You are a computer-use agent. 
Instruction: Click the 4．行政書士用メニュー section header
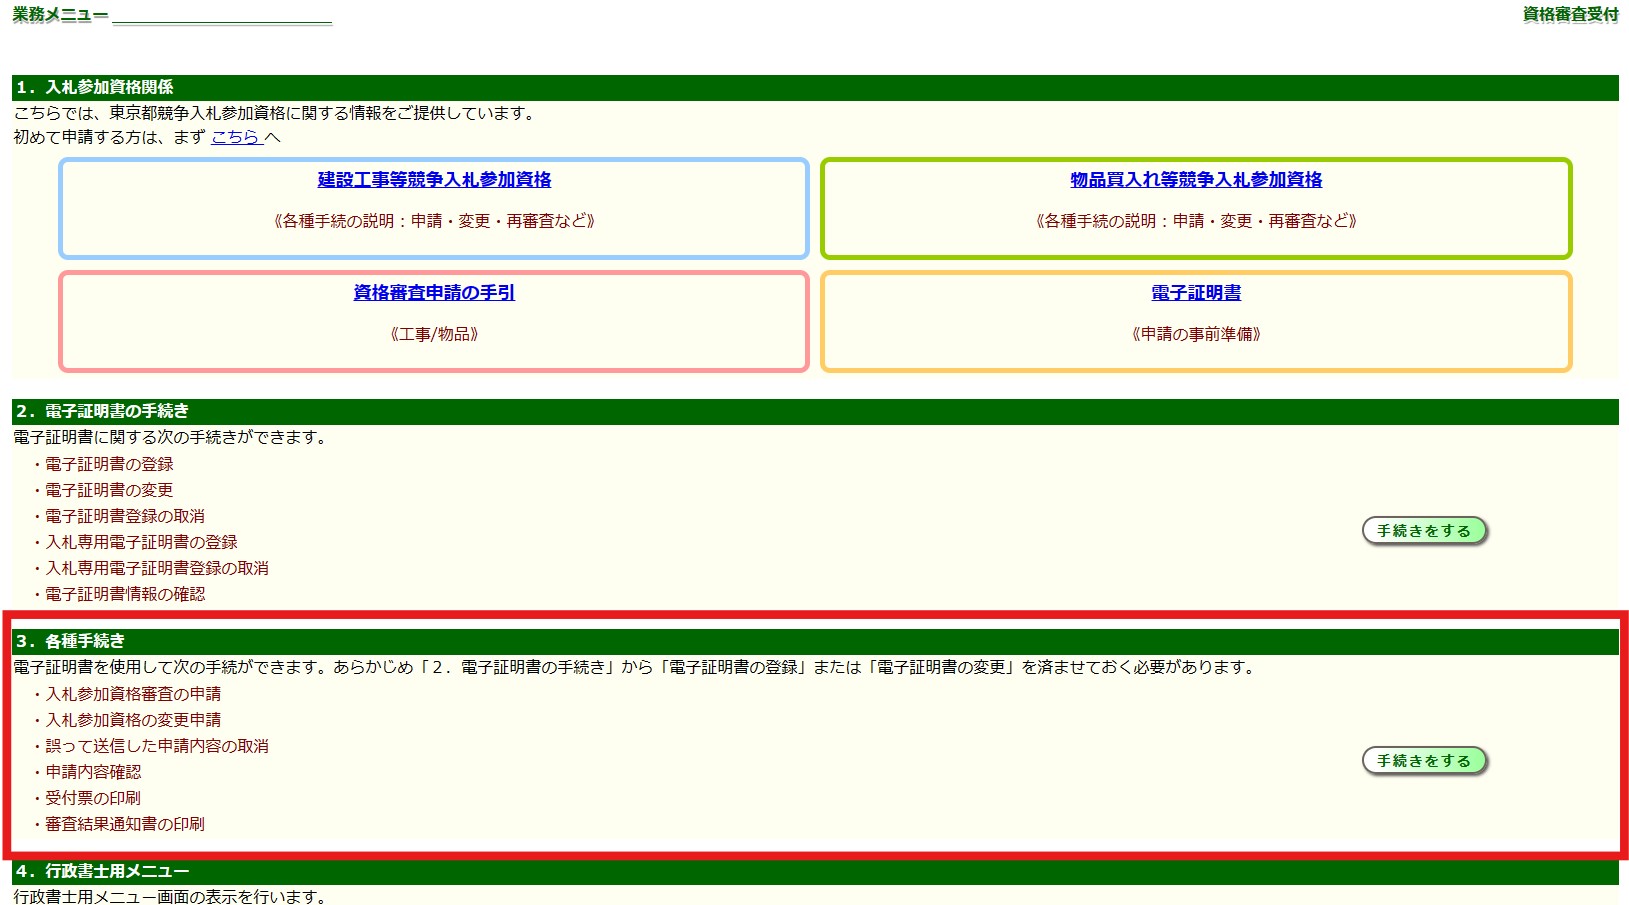[815, 872]
